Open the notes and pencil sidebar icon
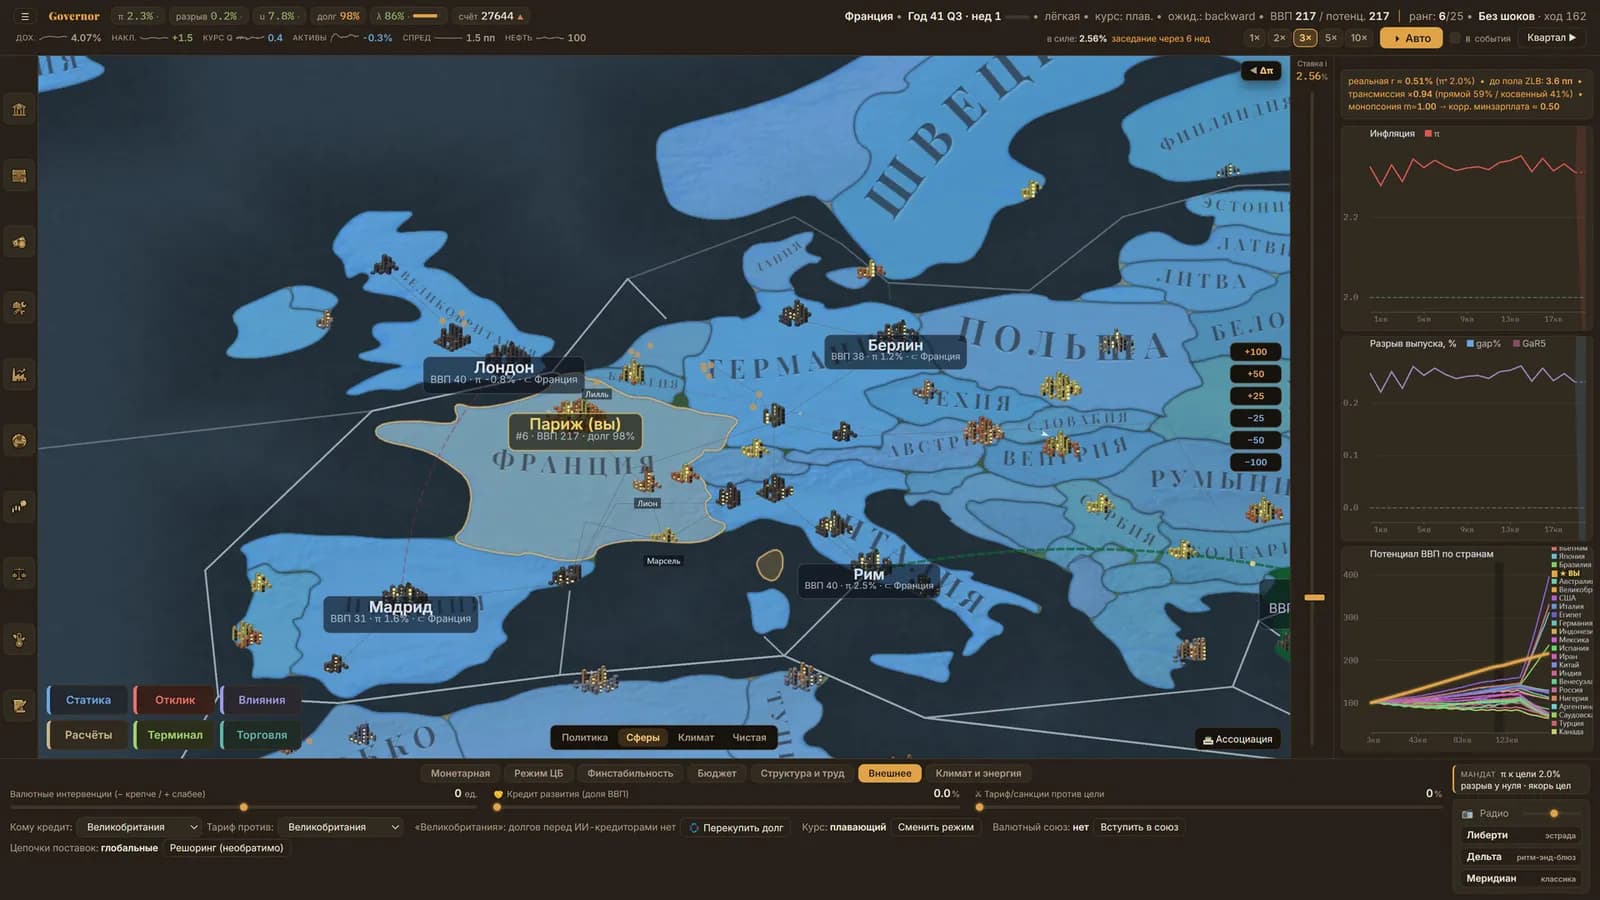Image resolution: width=1600 pixels, height=900 pixels. pyautogui.click(x=19, y=706)
